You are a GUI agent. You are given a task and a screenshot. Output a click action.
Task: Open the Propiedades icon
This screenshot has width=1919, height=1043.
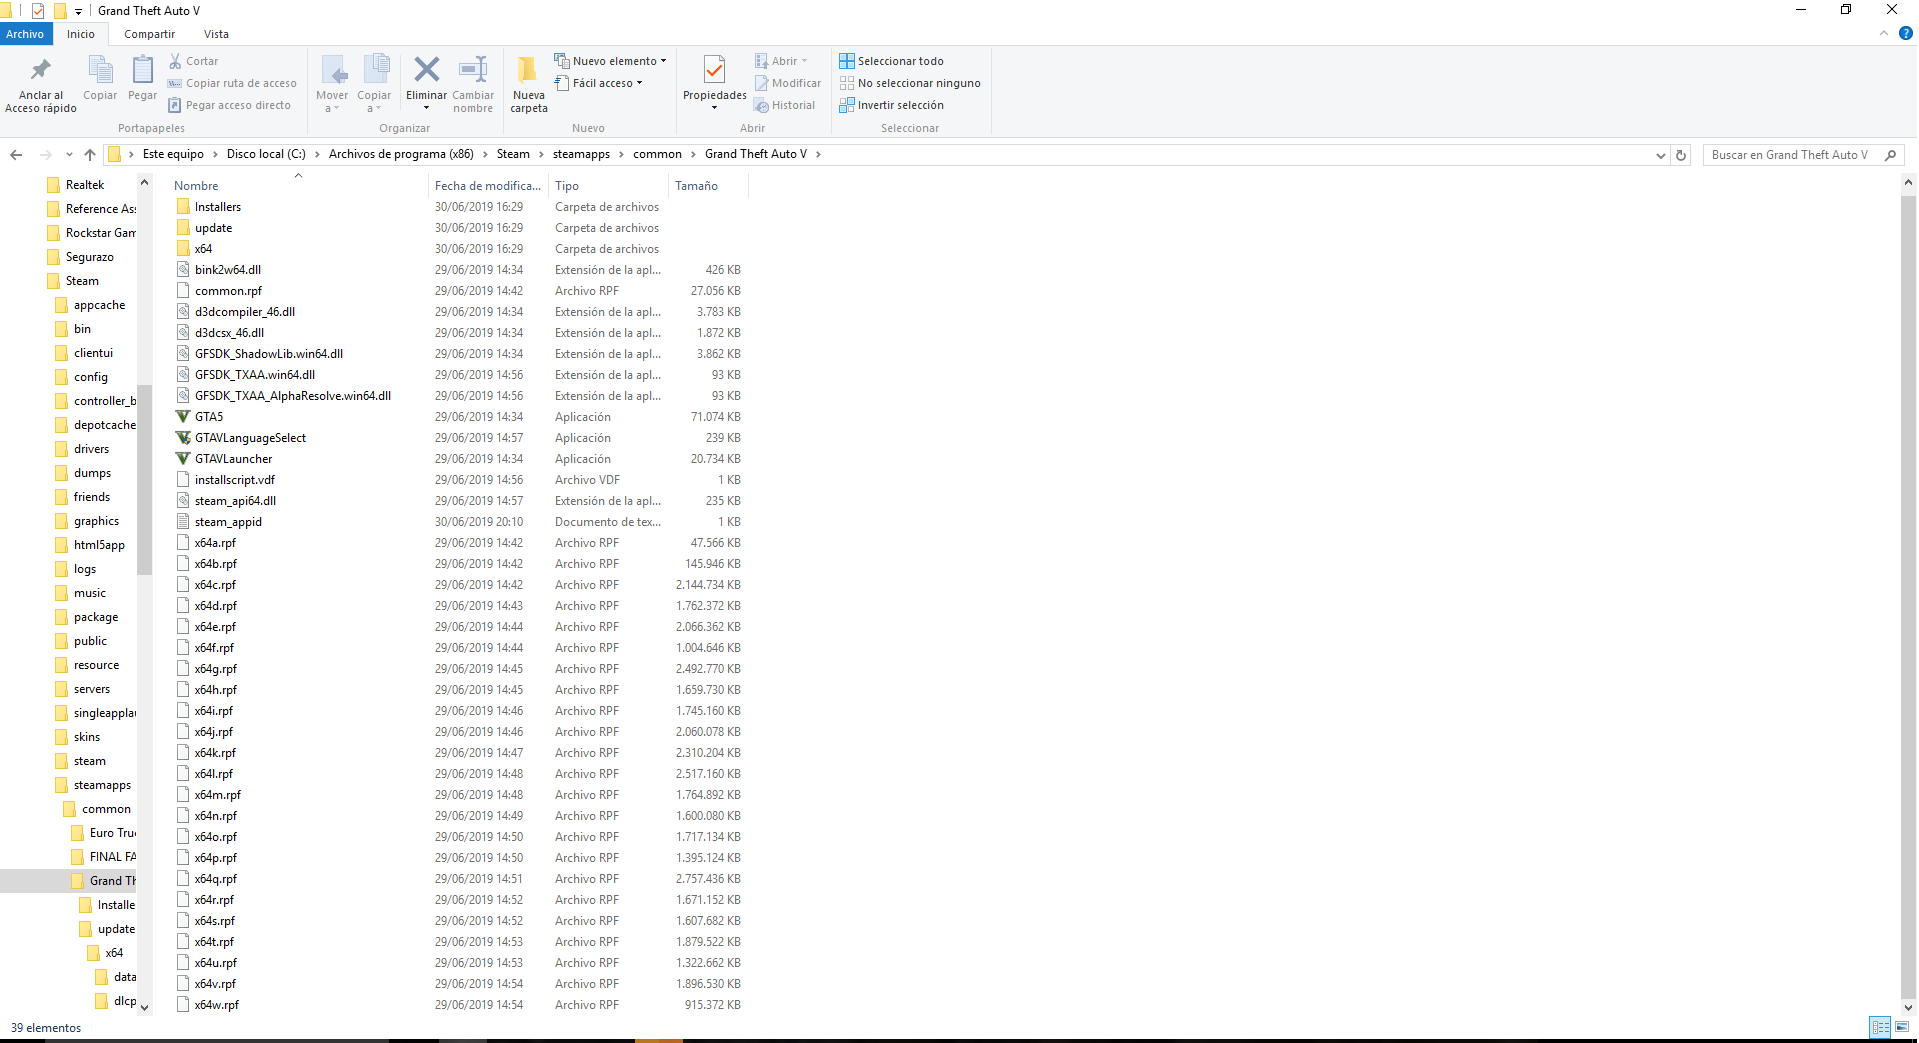point(714,70)
